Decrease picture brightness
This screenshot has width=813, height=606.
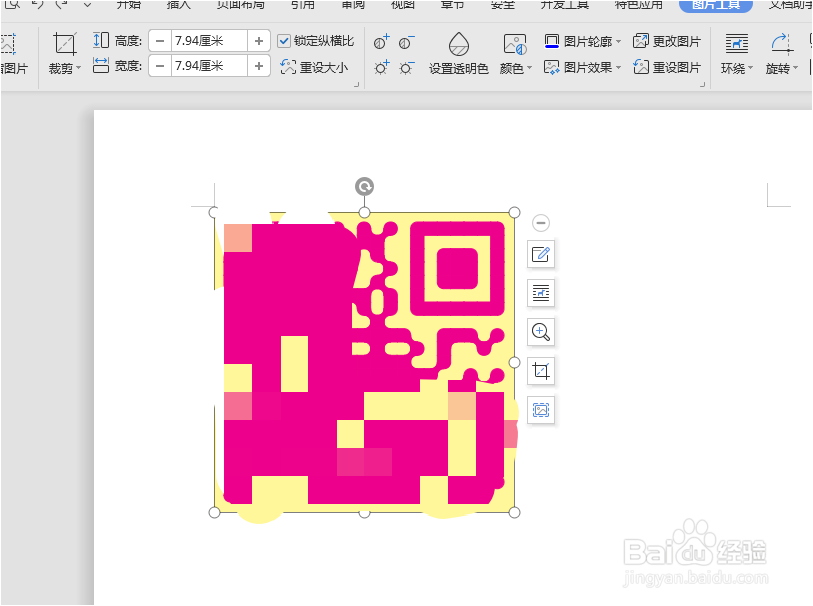(406, 67)
